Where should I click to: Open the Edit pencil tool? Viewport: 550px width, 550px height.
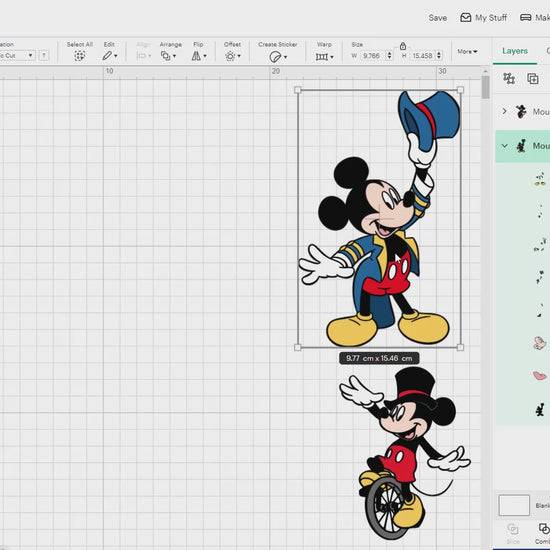tap(107, 56)
